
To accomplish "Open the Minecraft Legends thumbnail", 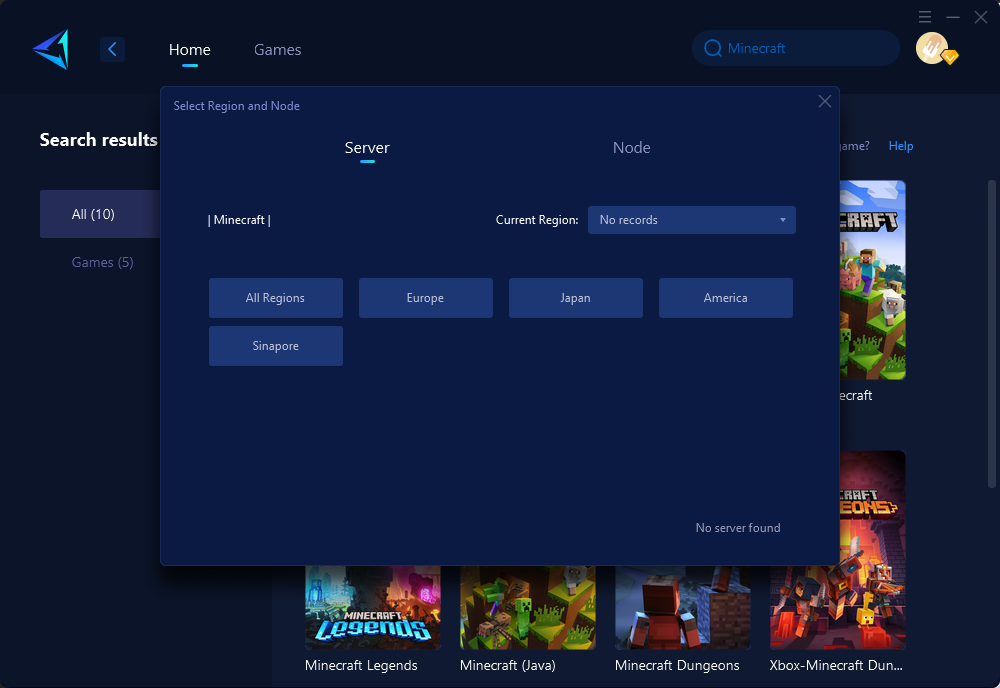I will [x=372, y=608].
